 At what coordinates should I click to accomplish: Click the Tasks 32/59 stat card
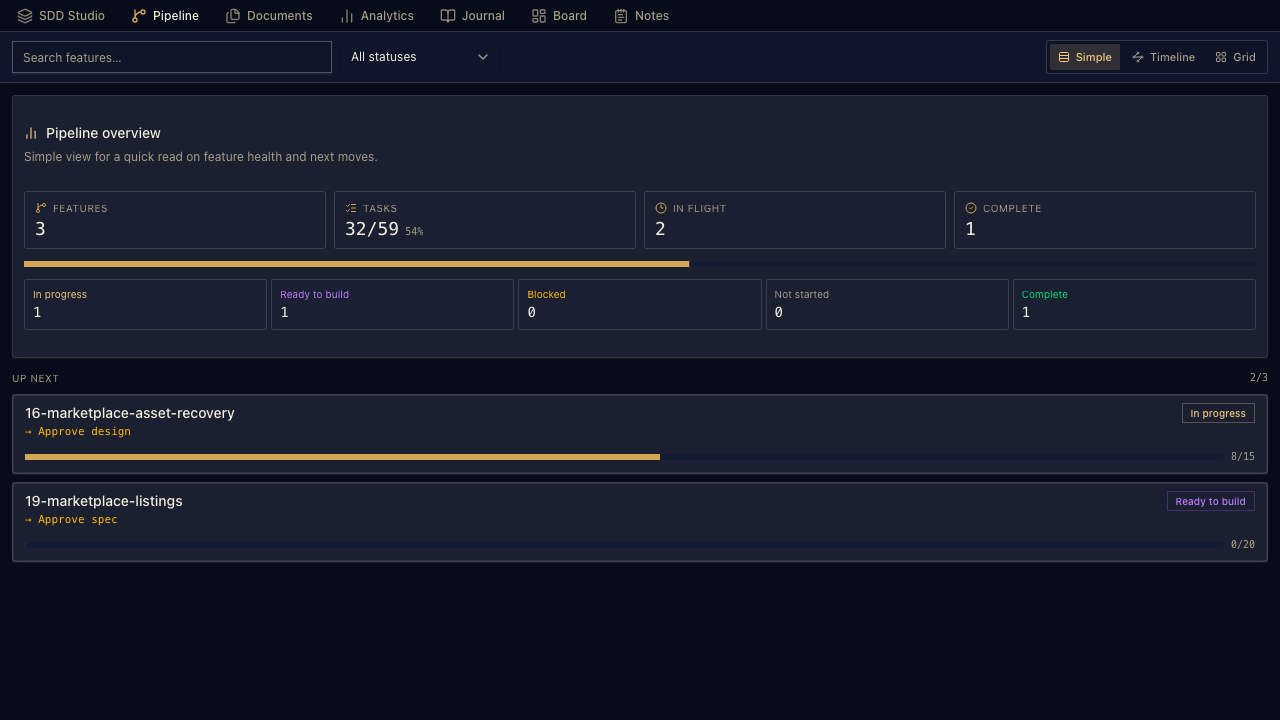click(x=485, y=220)
